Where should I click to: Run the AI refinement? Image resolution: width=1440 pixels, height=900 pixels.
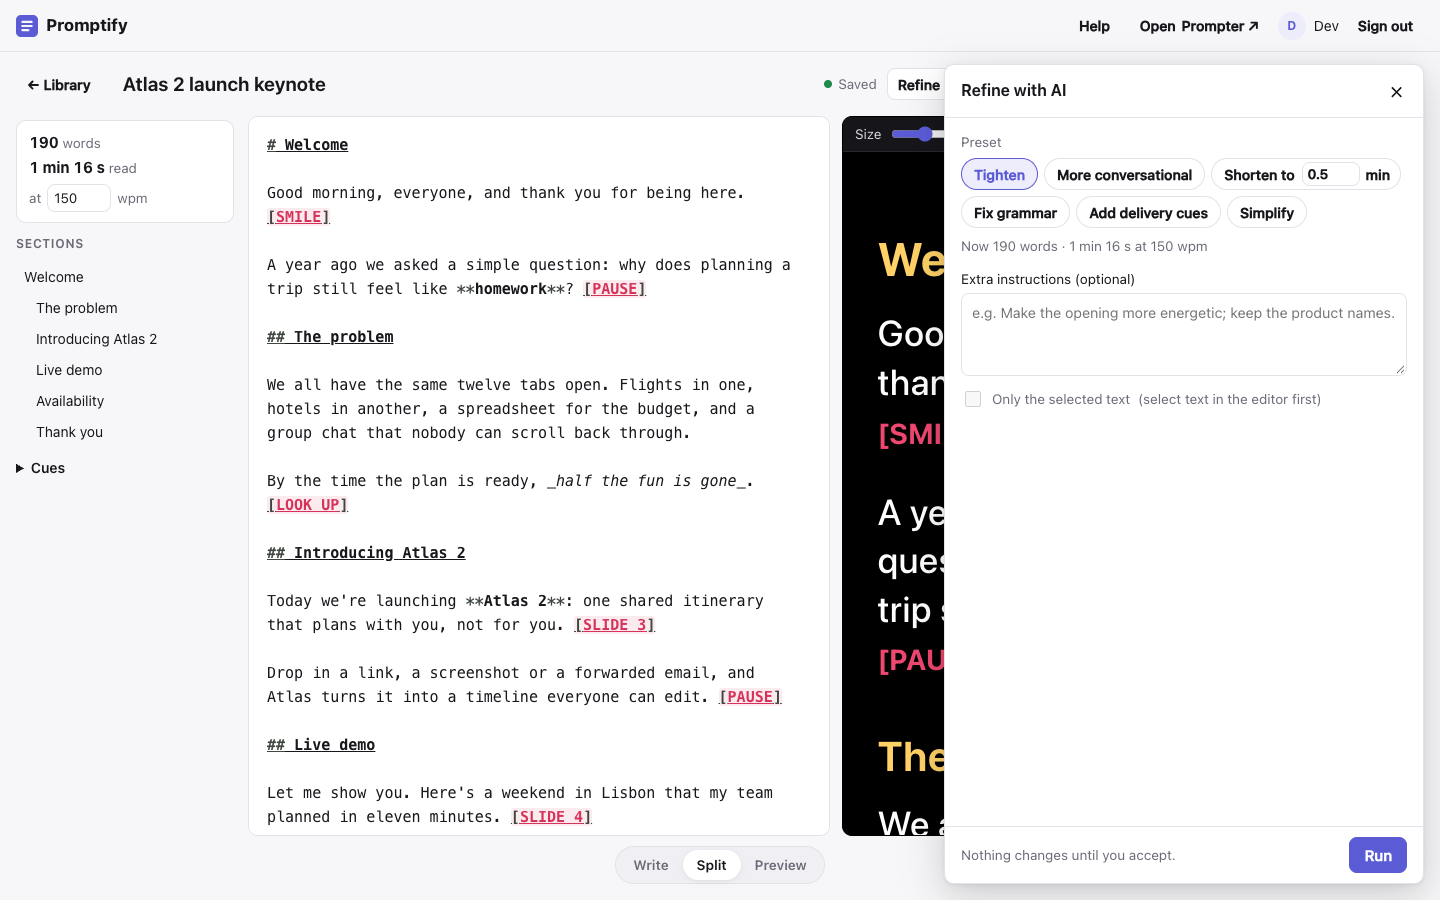click(1377, 855)
